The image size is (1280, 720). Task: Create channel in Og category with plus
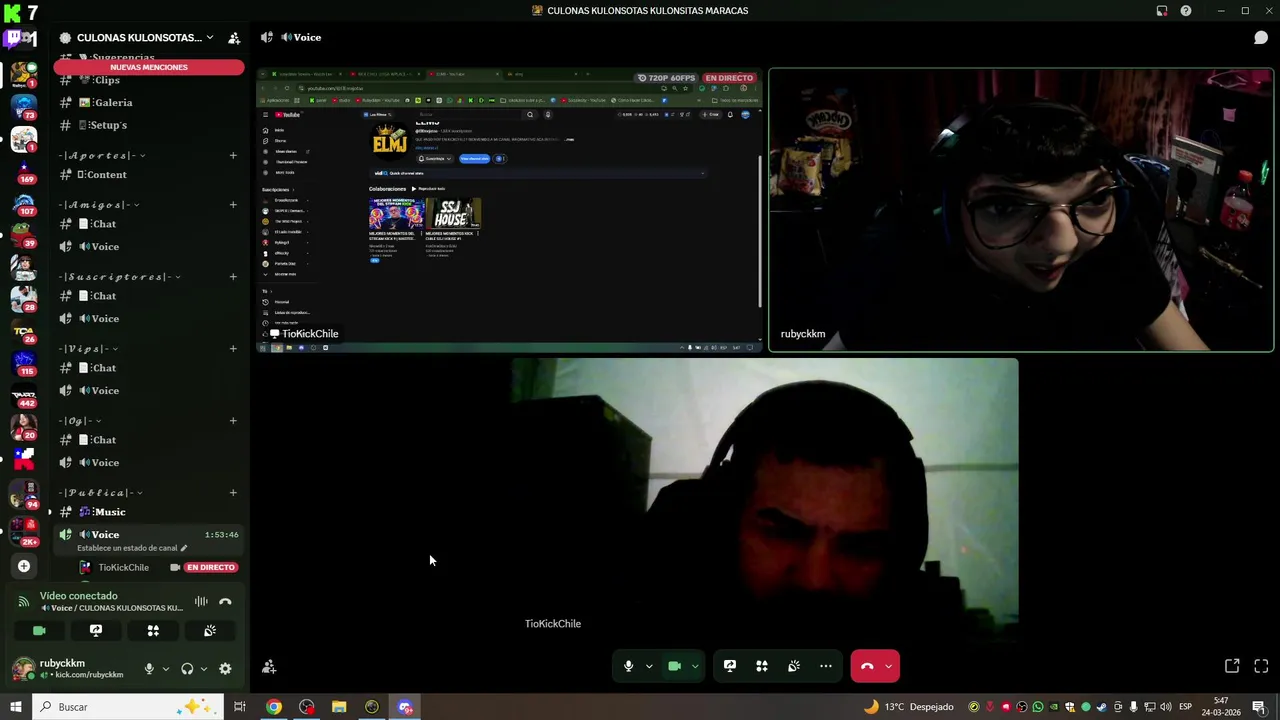[x=233, y=421]
